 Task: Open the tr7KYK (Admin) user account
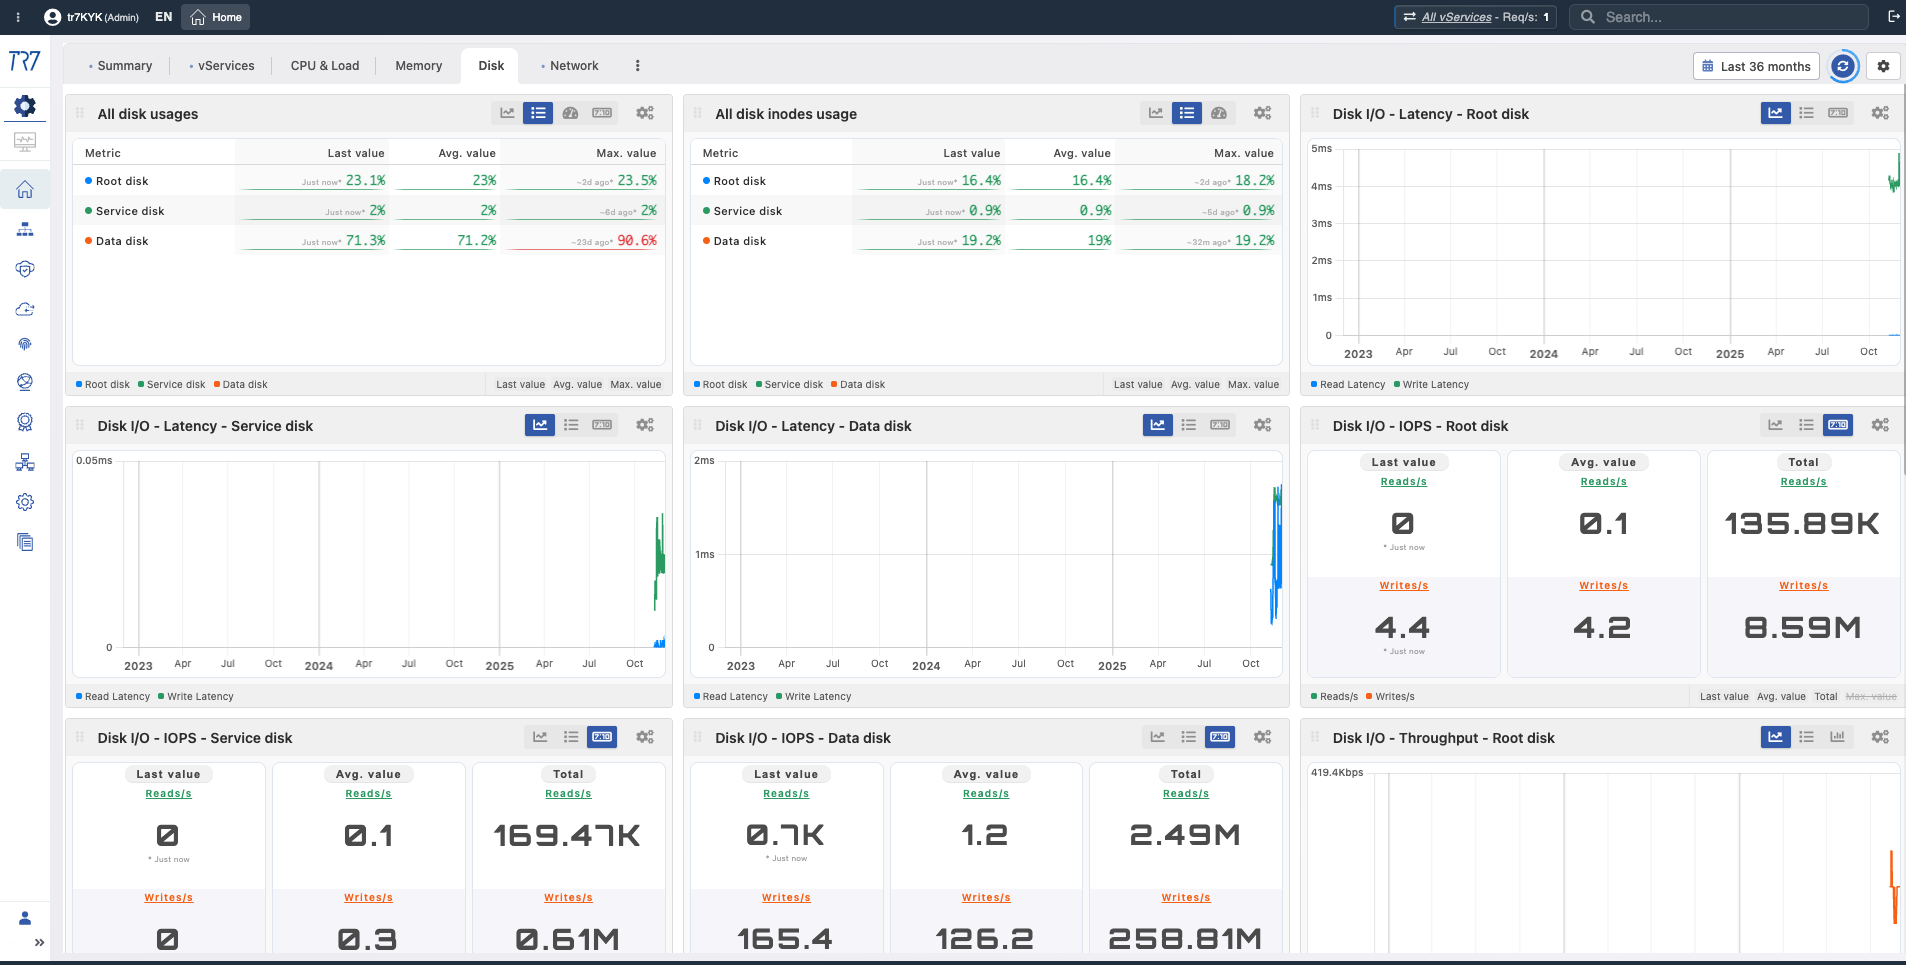[92, 17]
